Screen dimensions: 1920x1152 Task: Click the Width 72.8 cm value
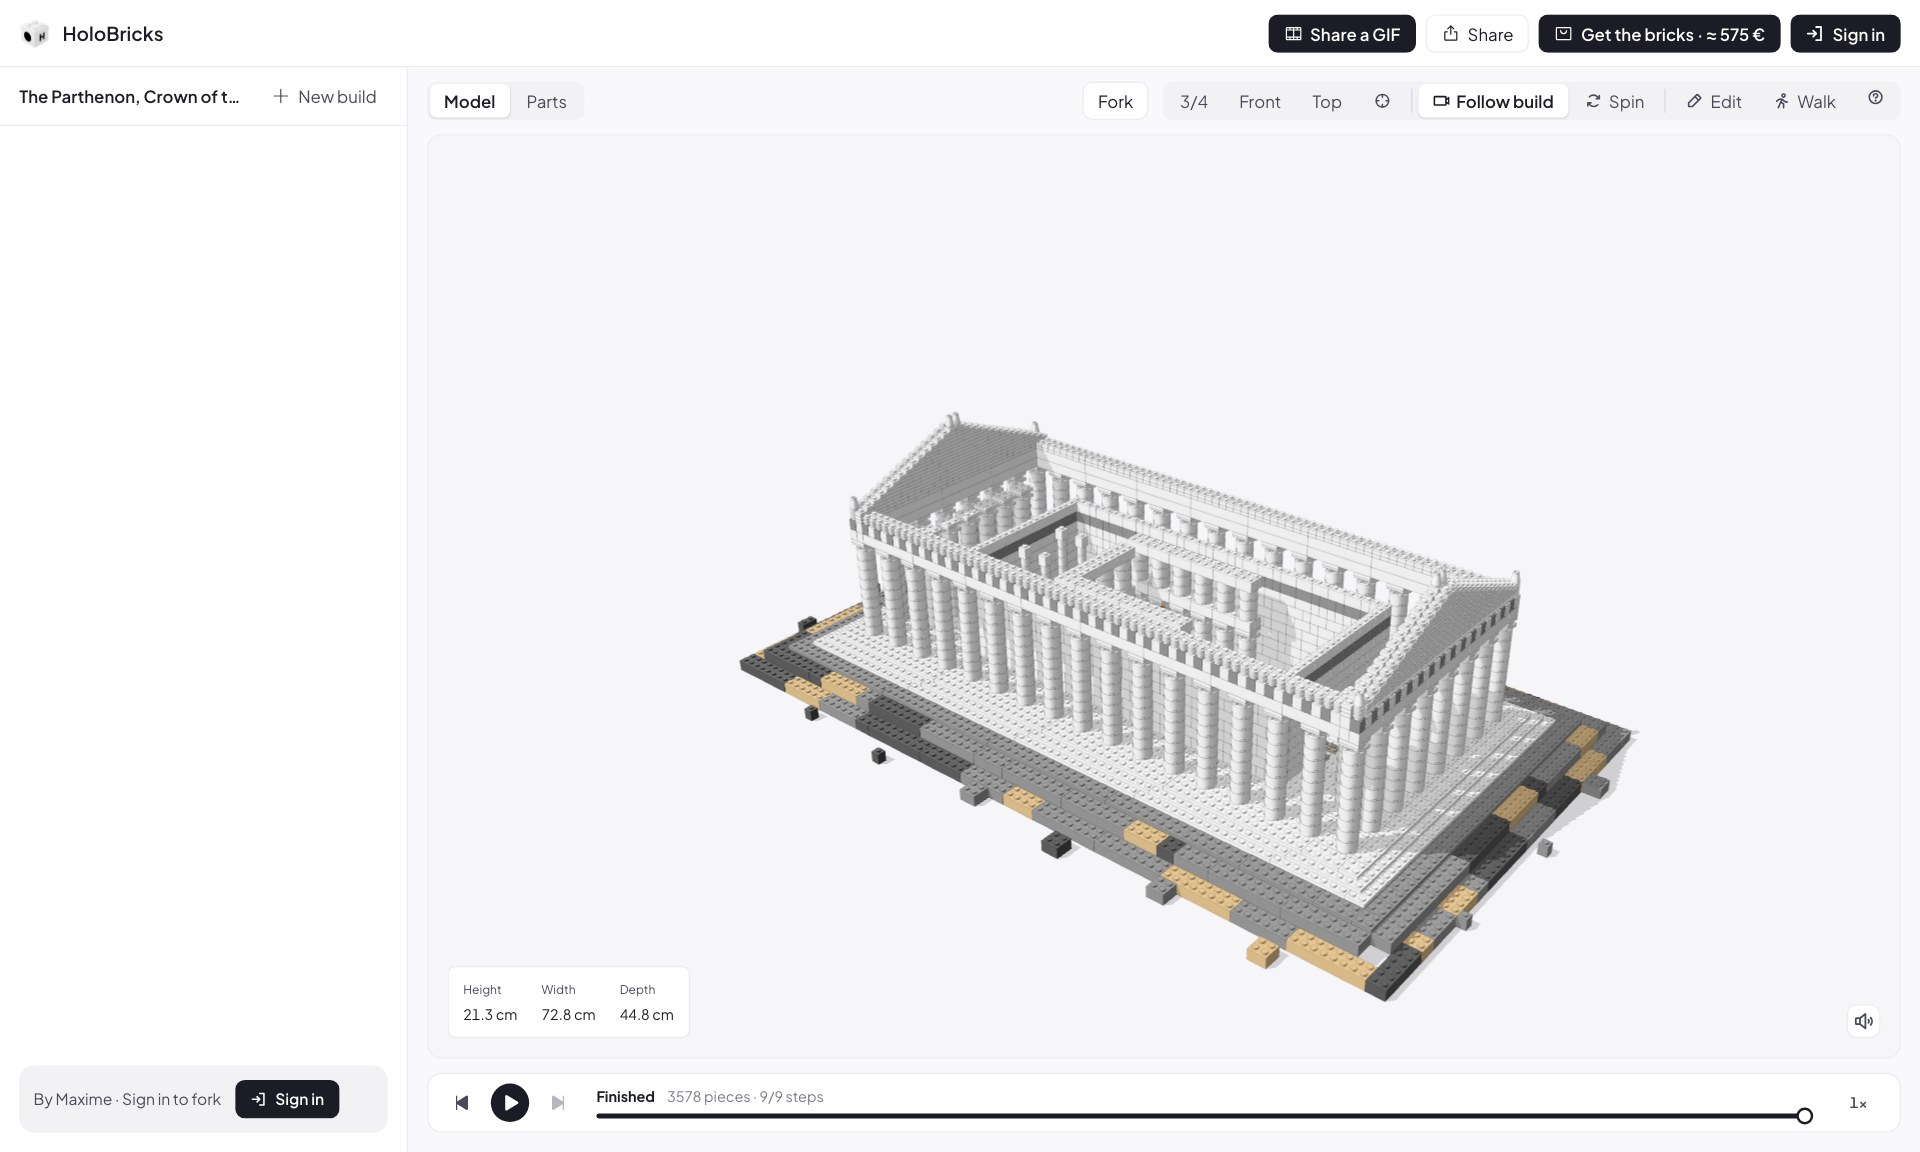(568, 1015)
